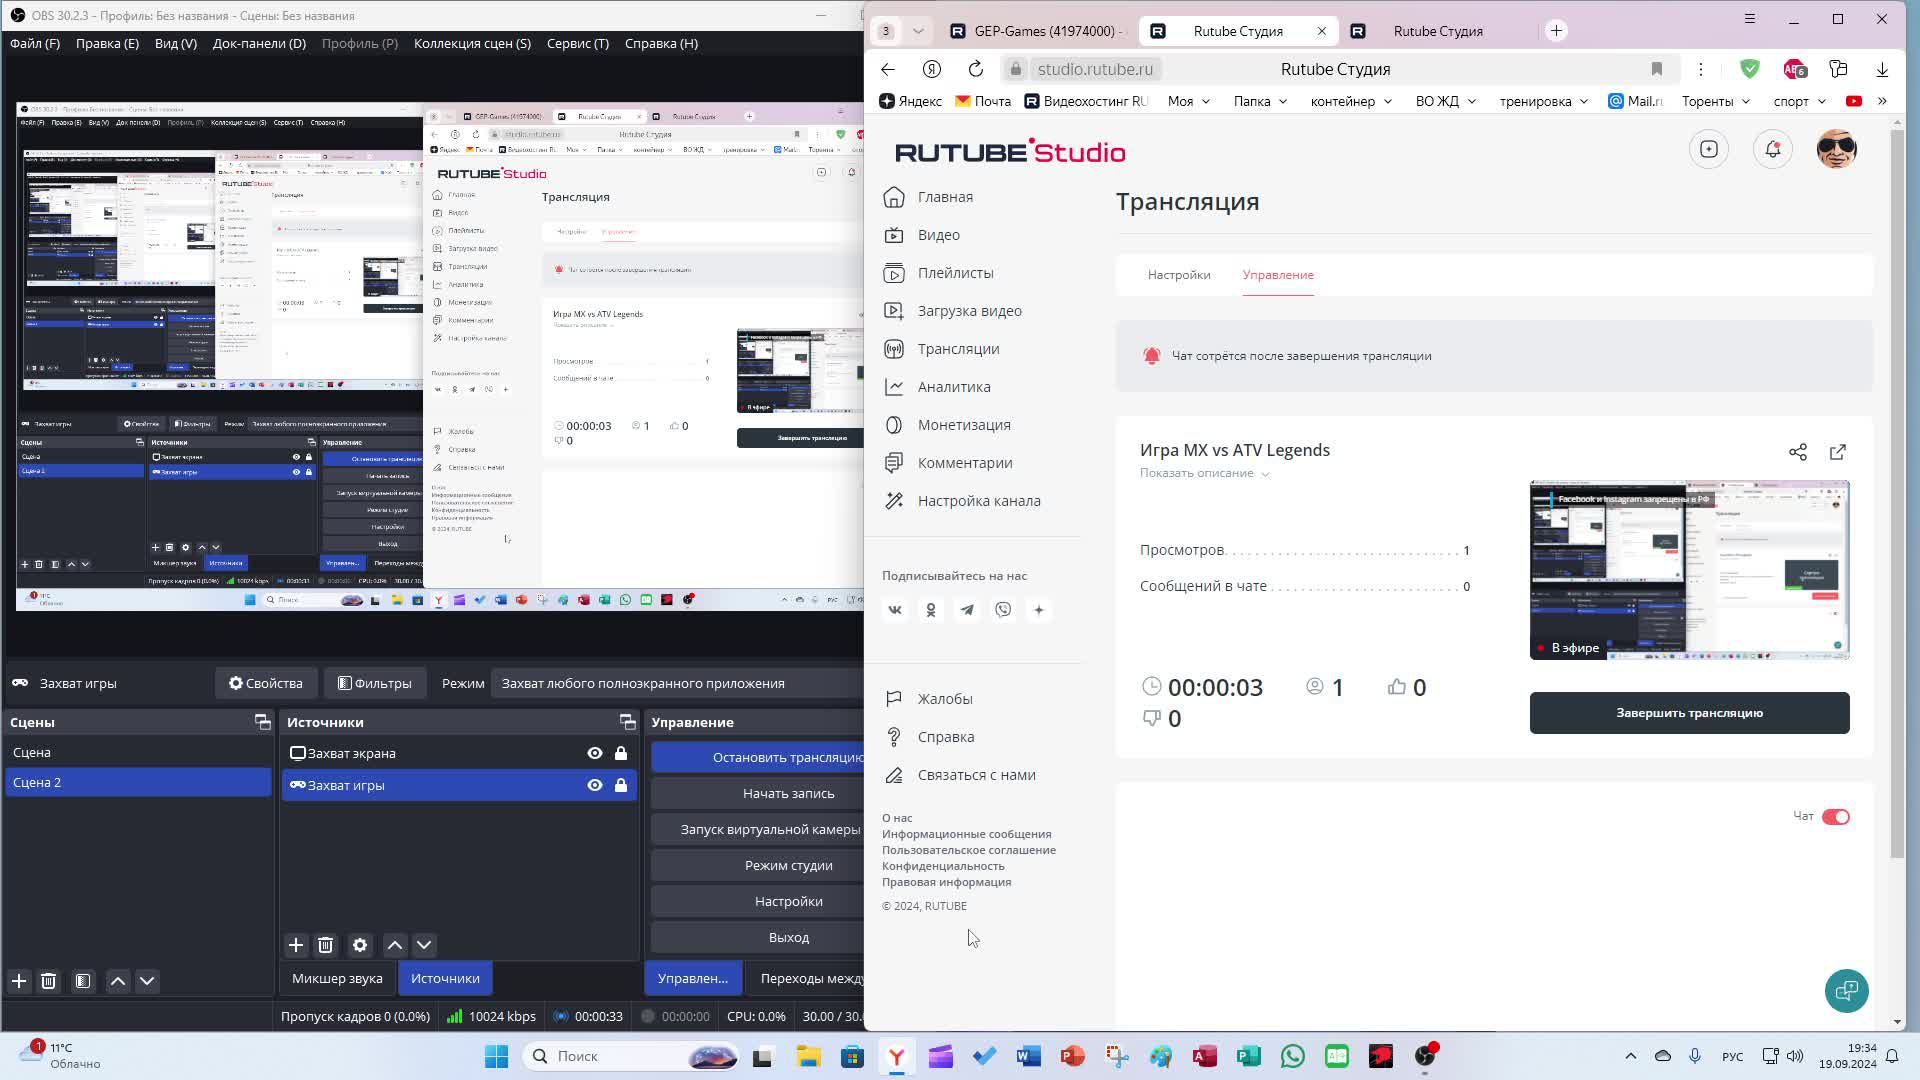
Task: Open source properties gear in OBS Источники
Action: point(360,945)
